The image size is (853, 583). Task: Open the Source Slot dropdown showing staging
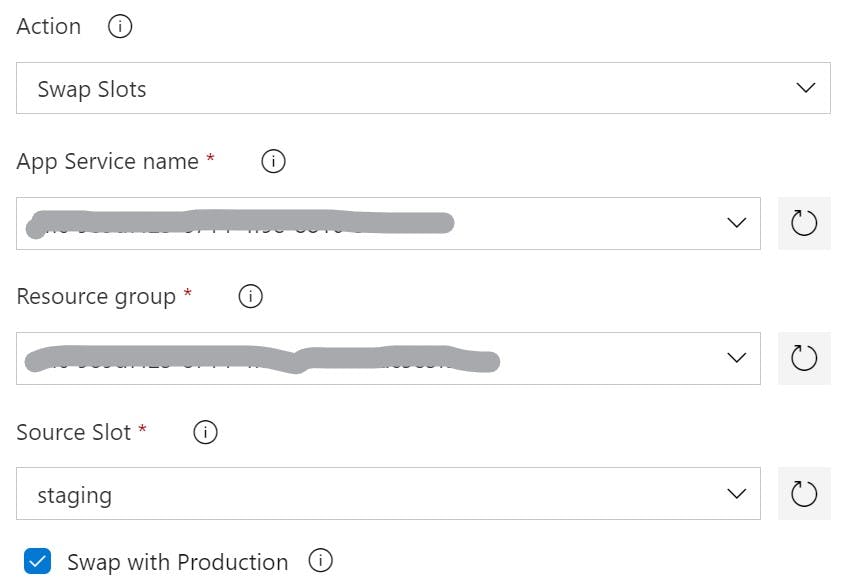[x=736, y=493]
